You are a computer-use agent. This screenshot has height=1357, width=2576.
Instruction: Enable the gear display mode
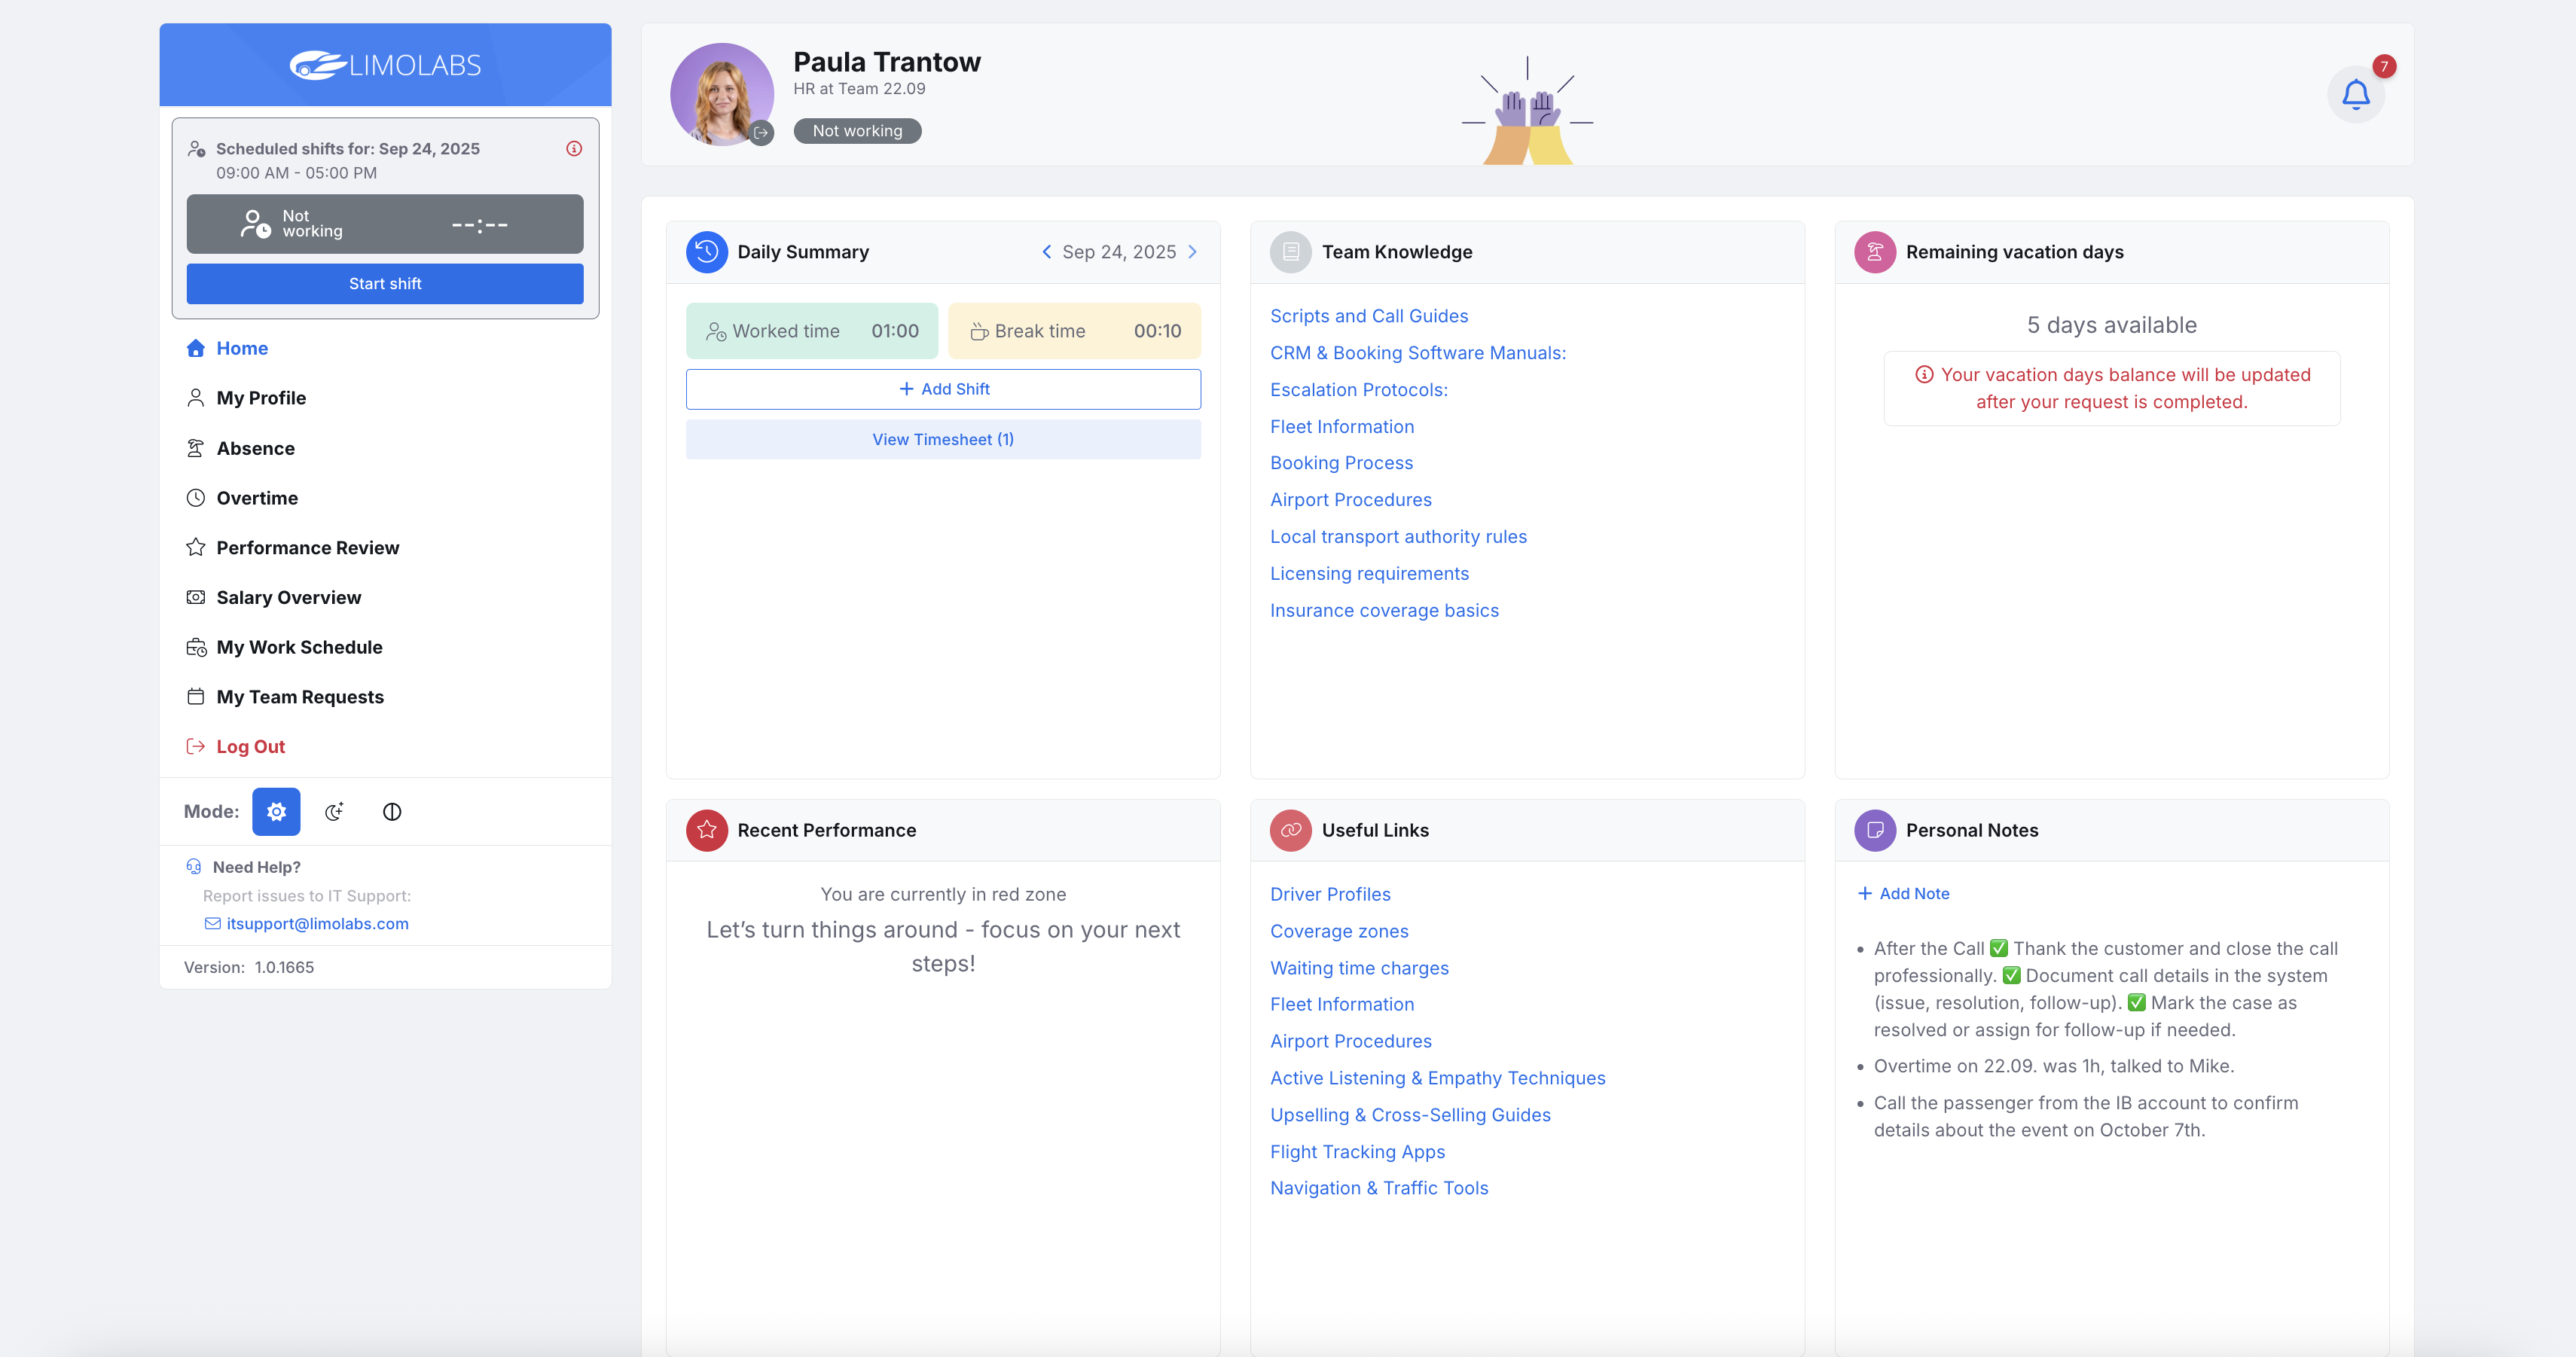coord(276,811)
